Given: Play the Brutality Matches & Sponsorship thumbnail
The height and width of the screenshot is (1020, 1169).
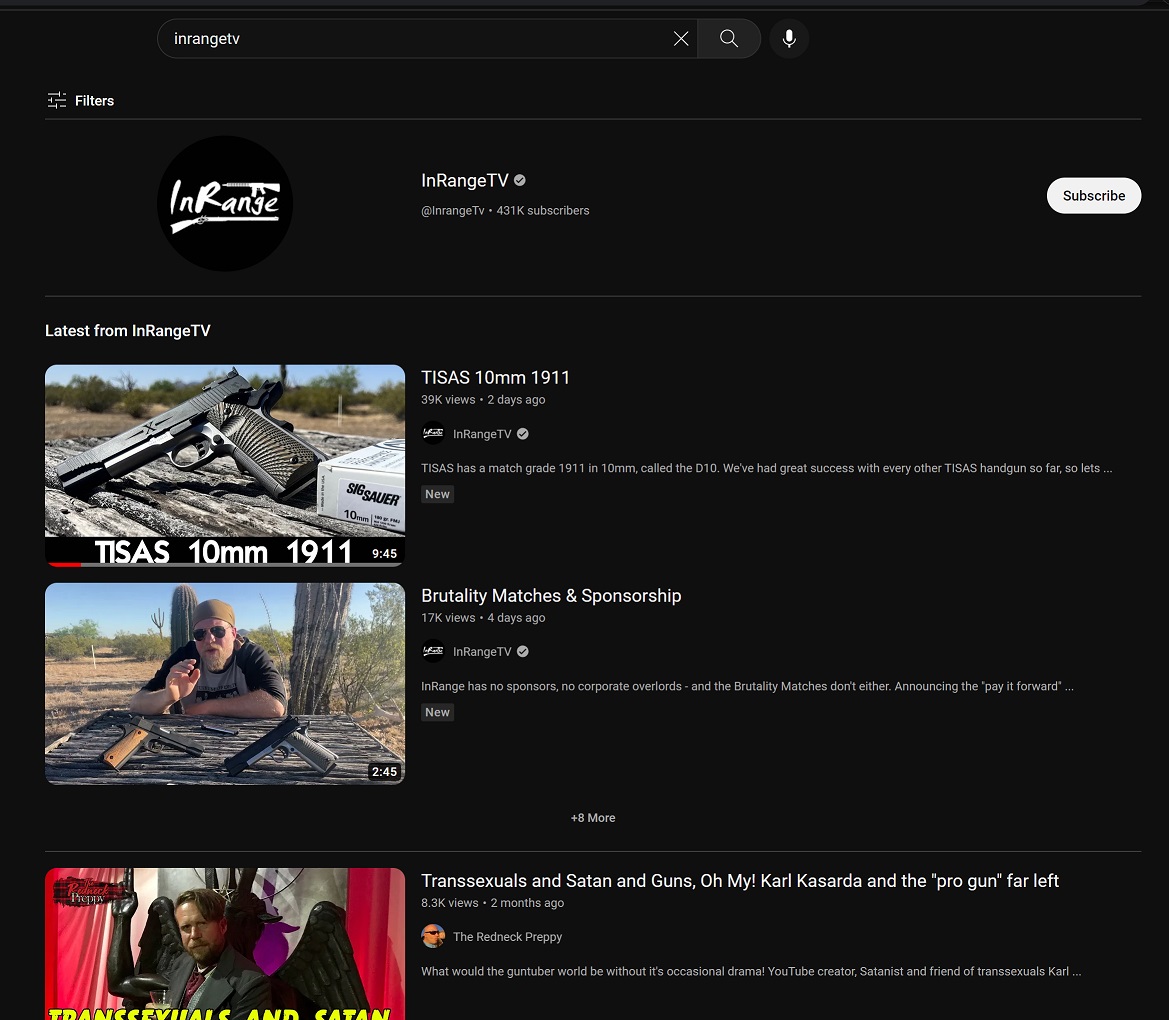Looking at the screenshot, I should [225, 684].
